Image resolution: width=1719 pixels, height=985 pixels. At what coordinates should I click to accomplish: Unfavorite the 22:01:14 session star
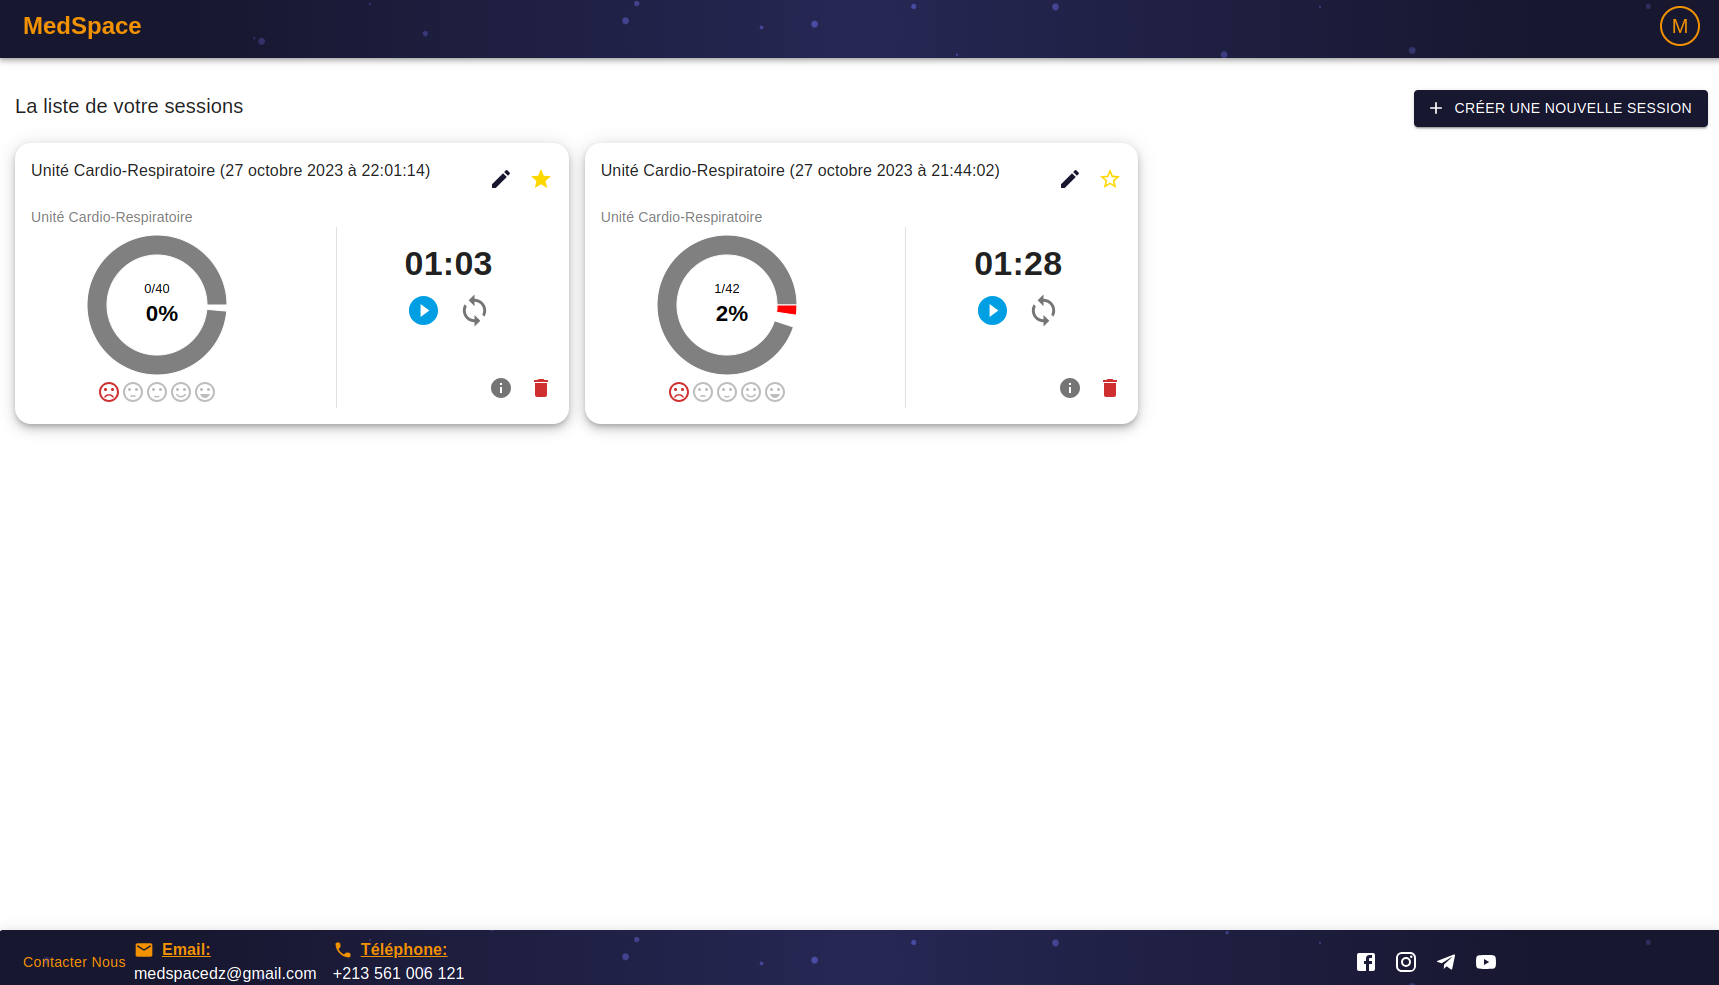[541, 179]
